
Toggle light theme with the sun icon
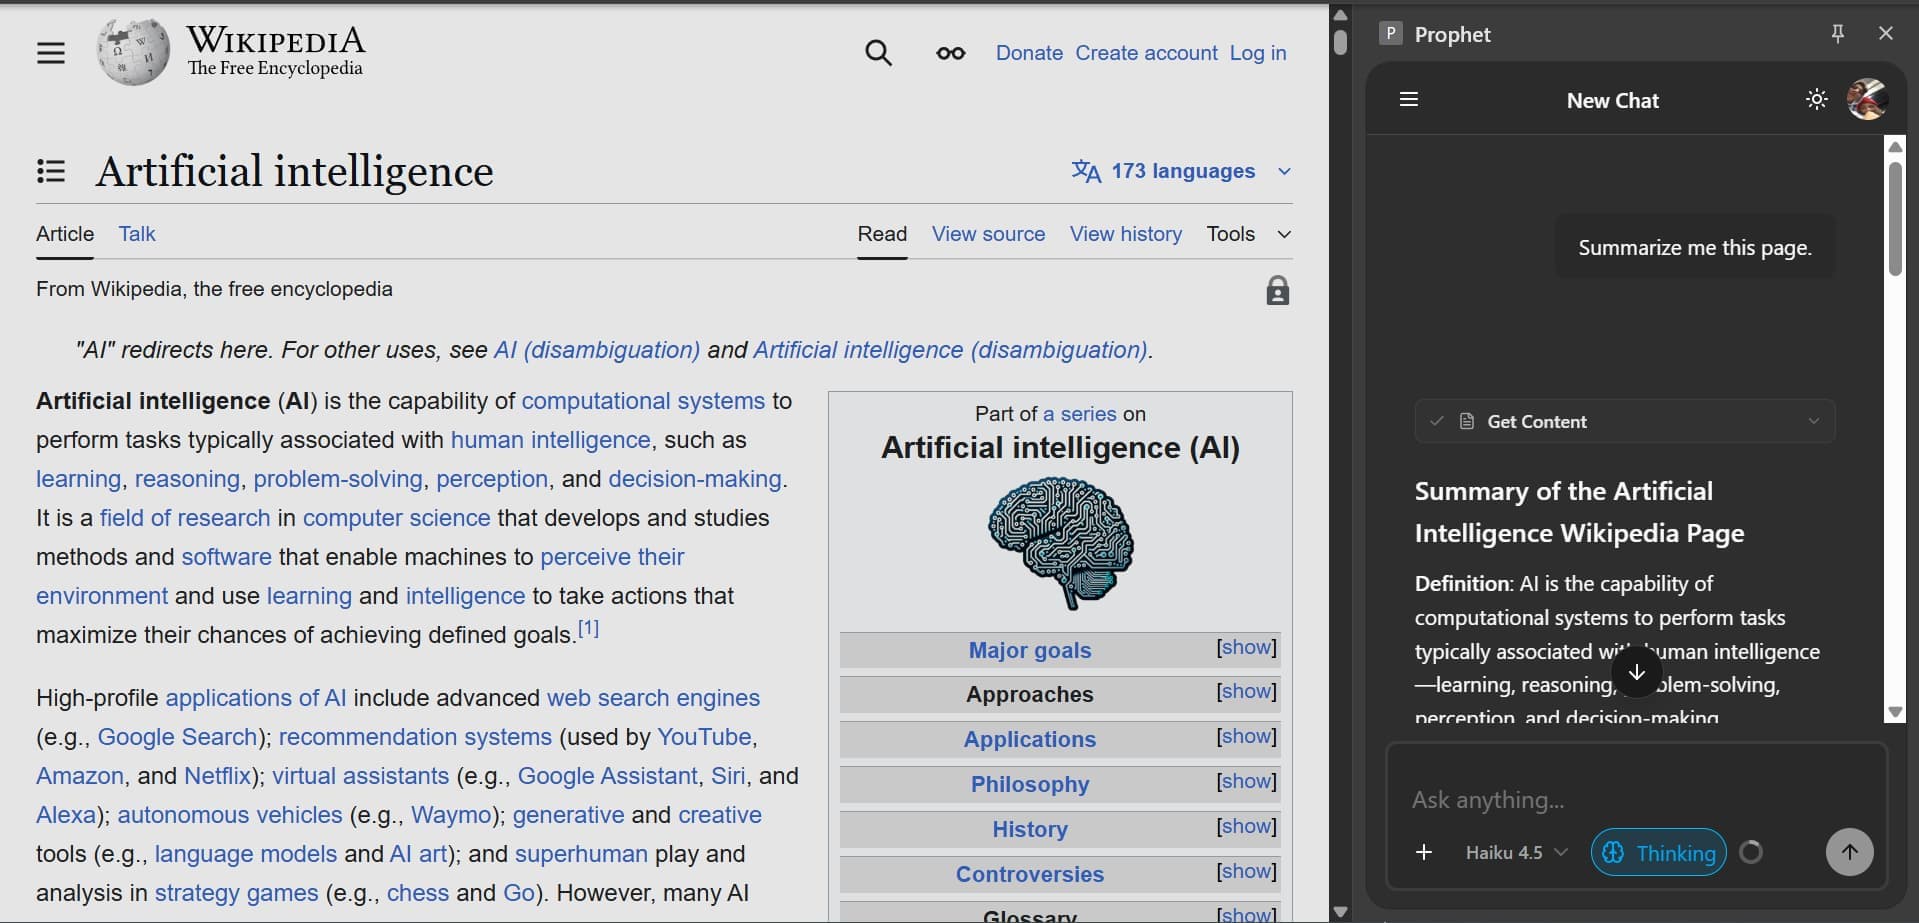point(1816,99)
